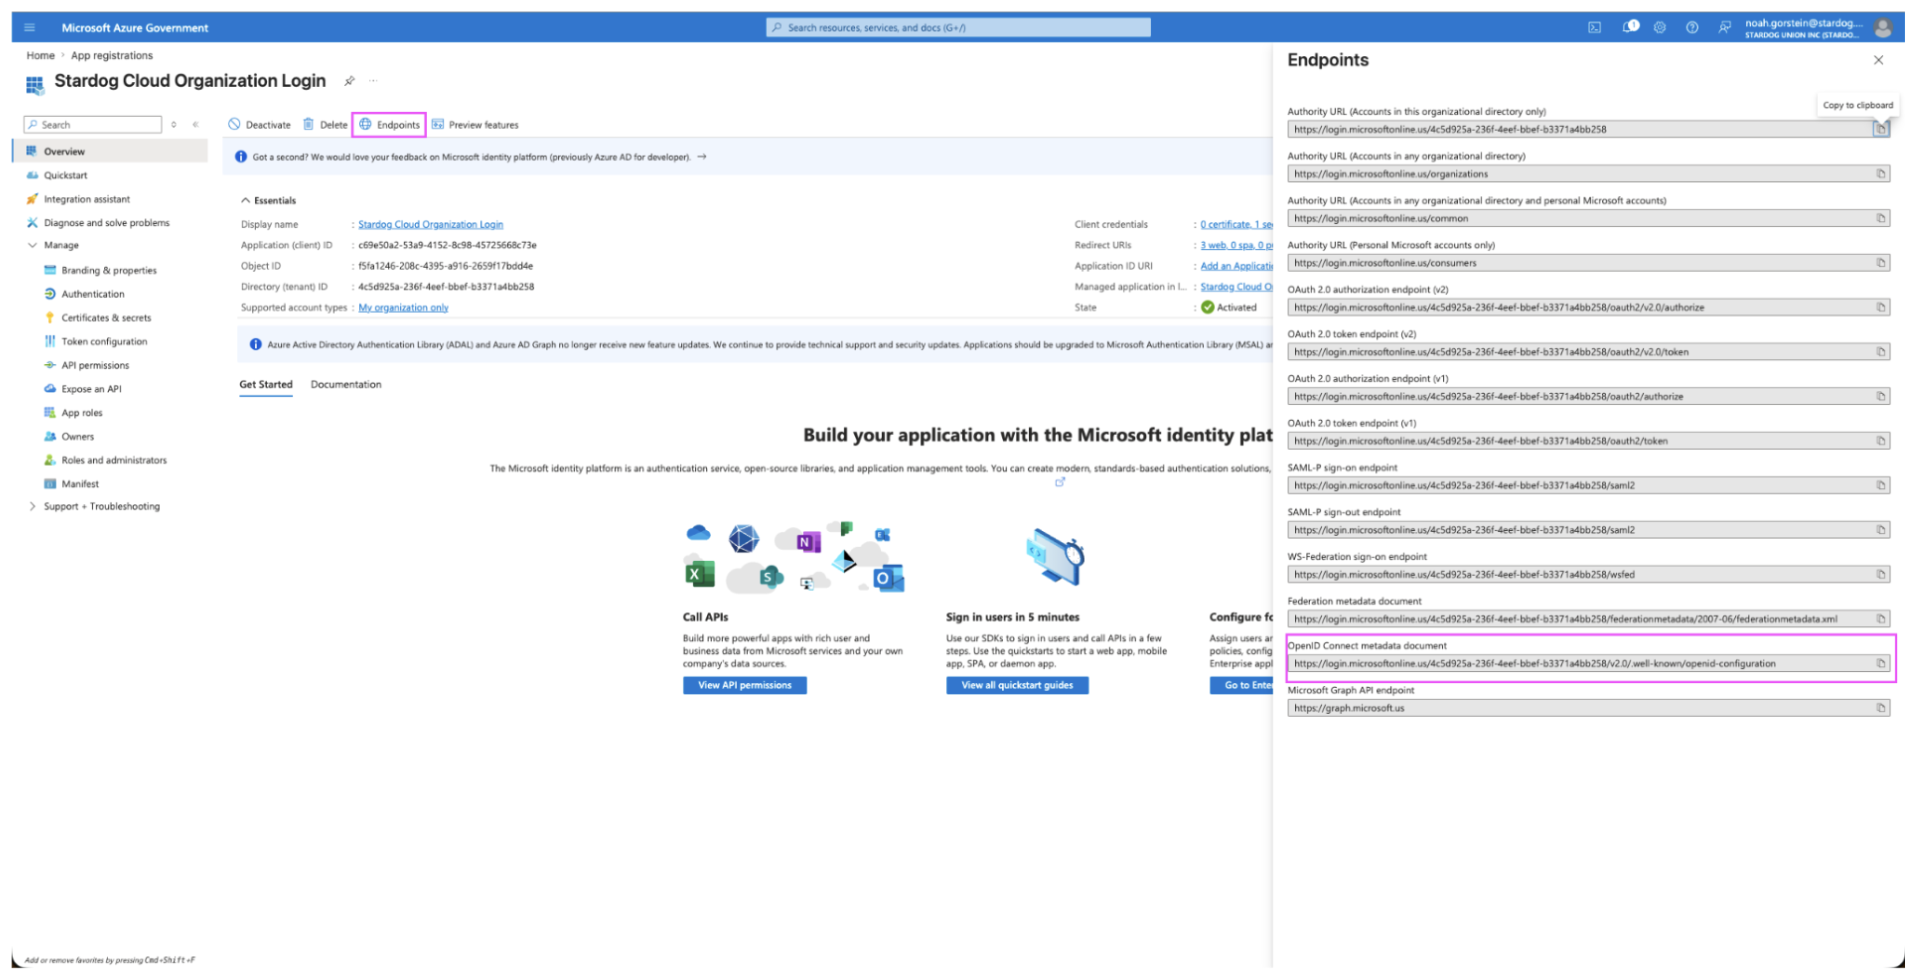Open the Redirect URIs 3 web link
This screenshot has height=980, width=1914.
[x=1236, y=245]
